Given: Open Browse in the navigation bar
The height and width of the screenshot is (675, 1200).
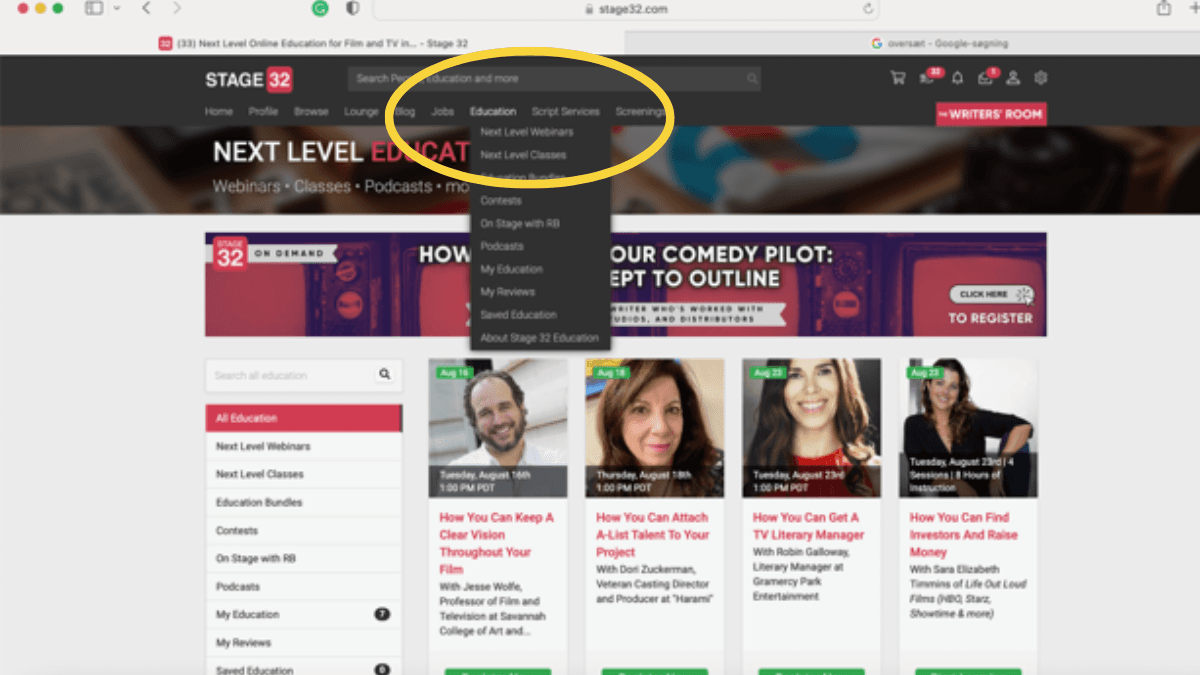Looking at the screenshot, I should tap(311, 112).
